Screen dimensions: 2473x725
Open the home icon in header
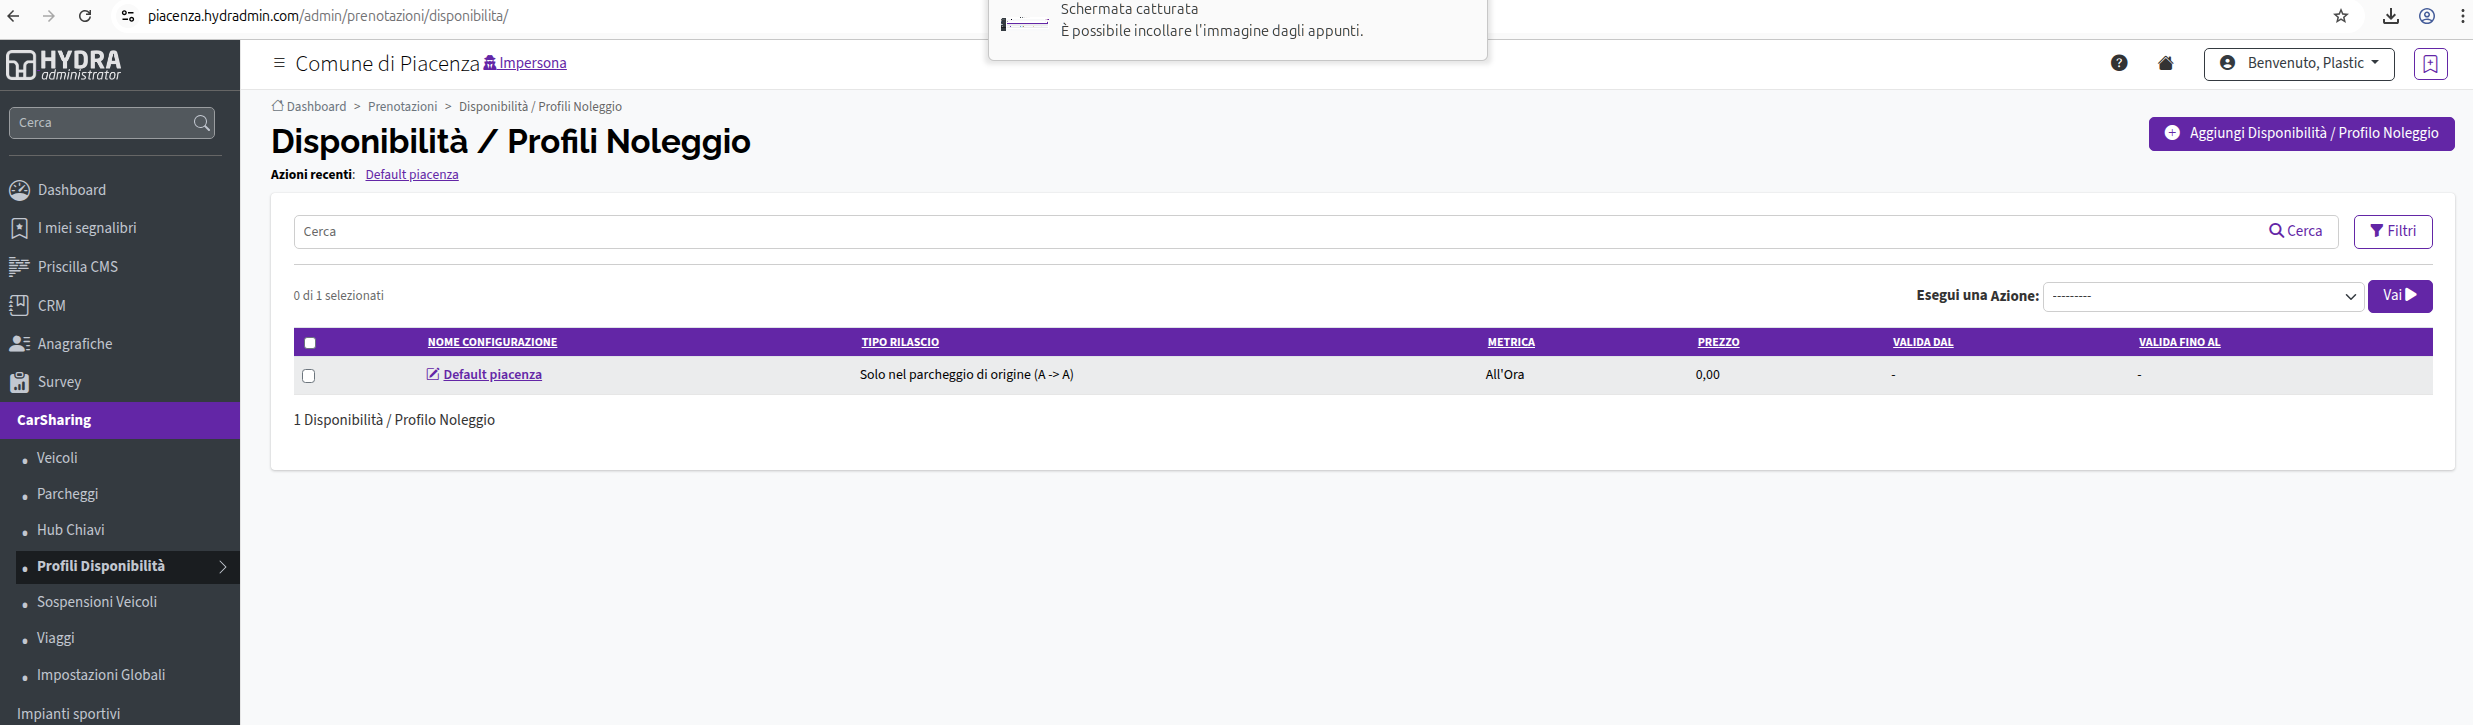[2165, 63]
